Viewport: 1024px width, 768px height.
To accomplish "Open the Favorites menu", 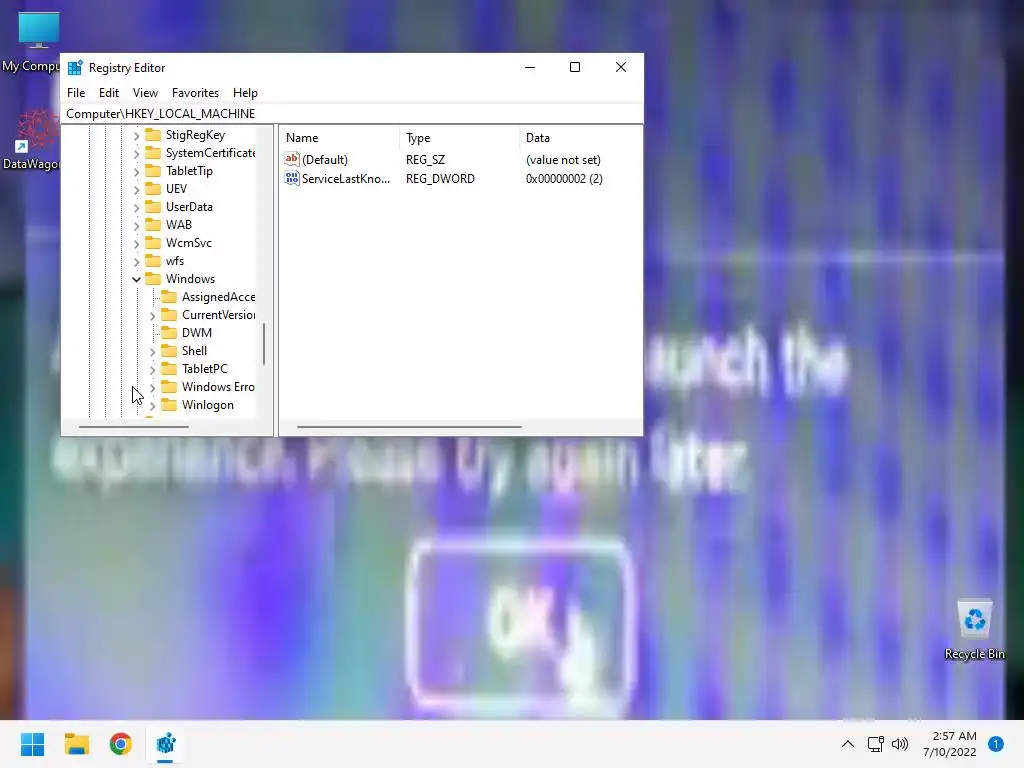I will pyautogui.click(x=195, y=93).
